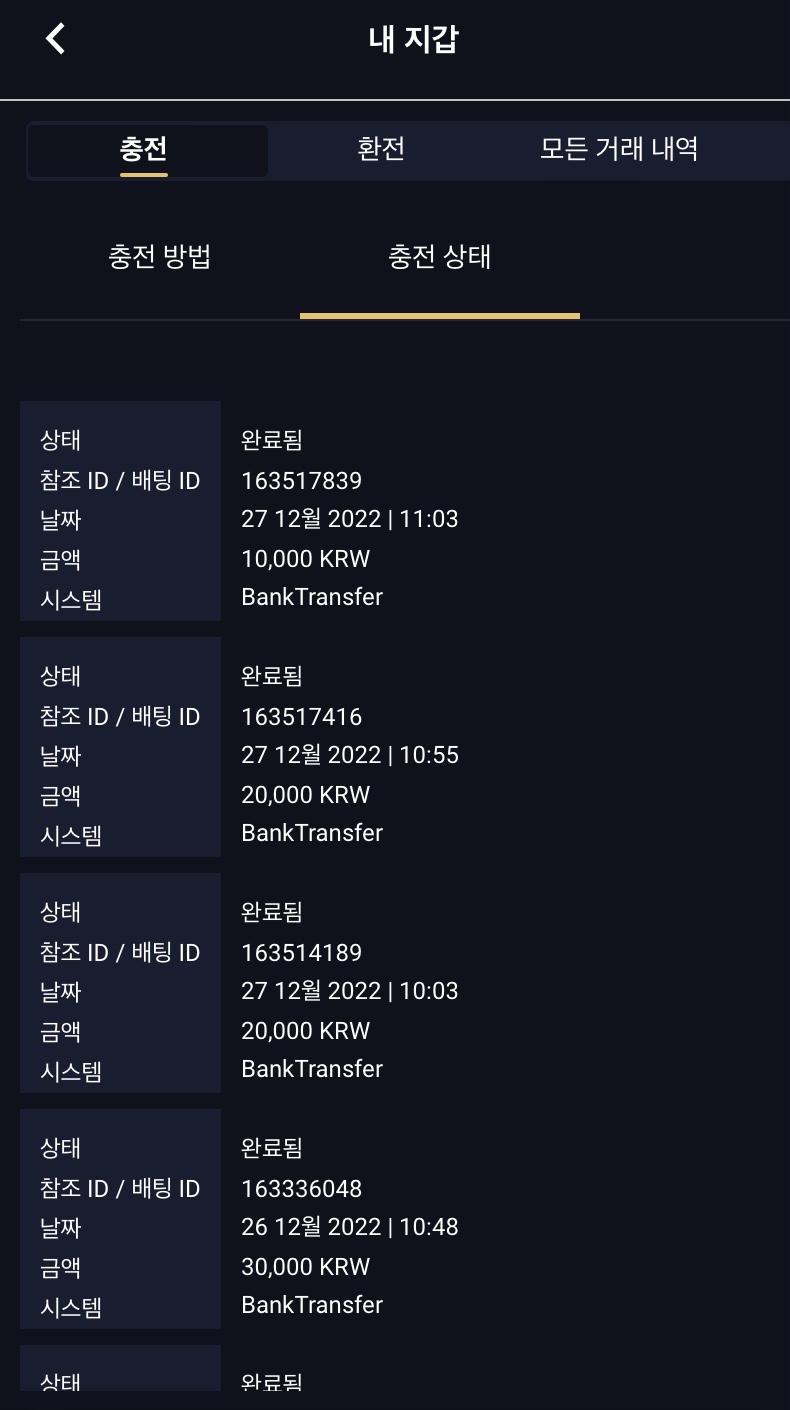Switch to 충전 방법 sub-tab
Screen dimensions: 790x1410
[160, 258]
